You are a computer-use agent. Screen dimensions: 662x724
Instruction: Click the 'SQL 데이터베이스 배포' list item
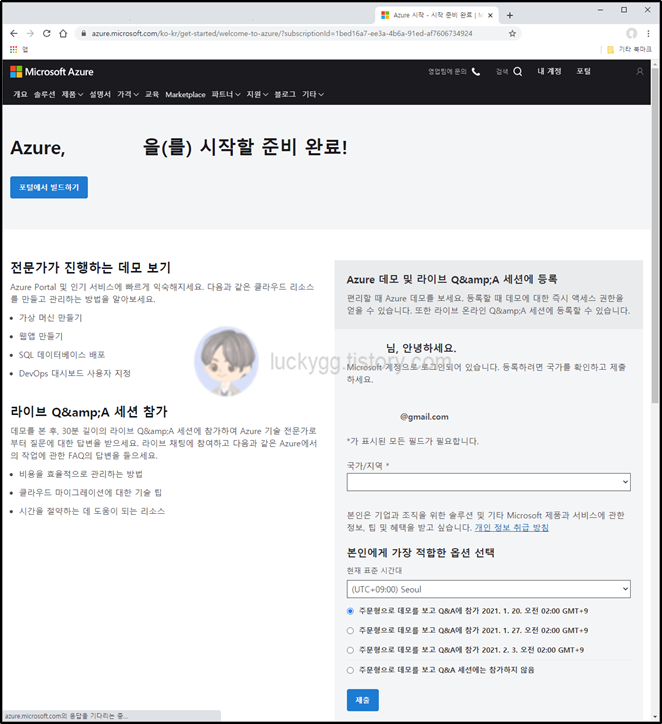pyautogui.click(x=62, y=355)
